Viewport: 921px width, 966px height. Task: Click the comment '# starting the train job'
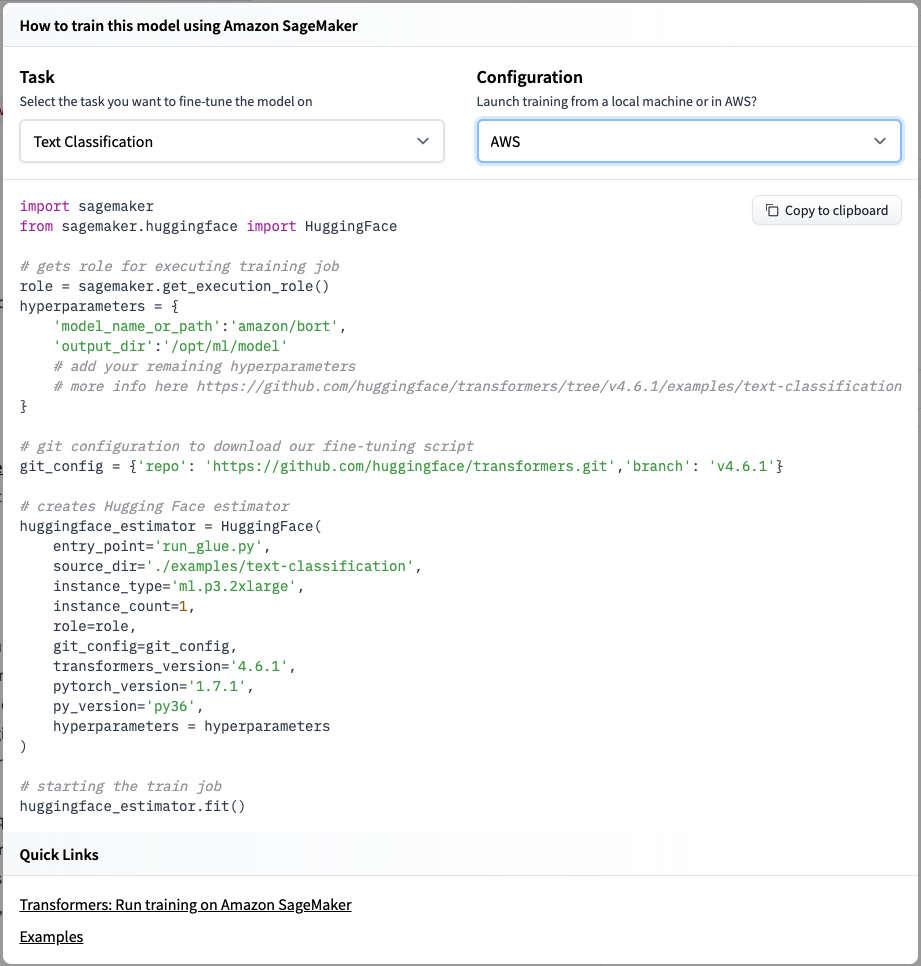tap(121, 786)
